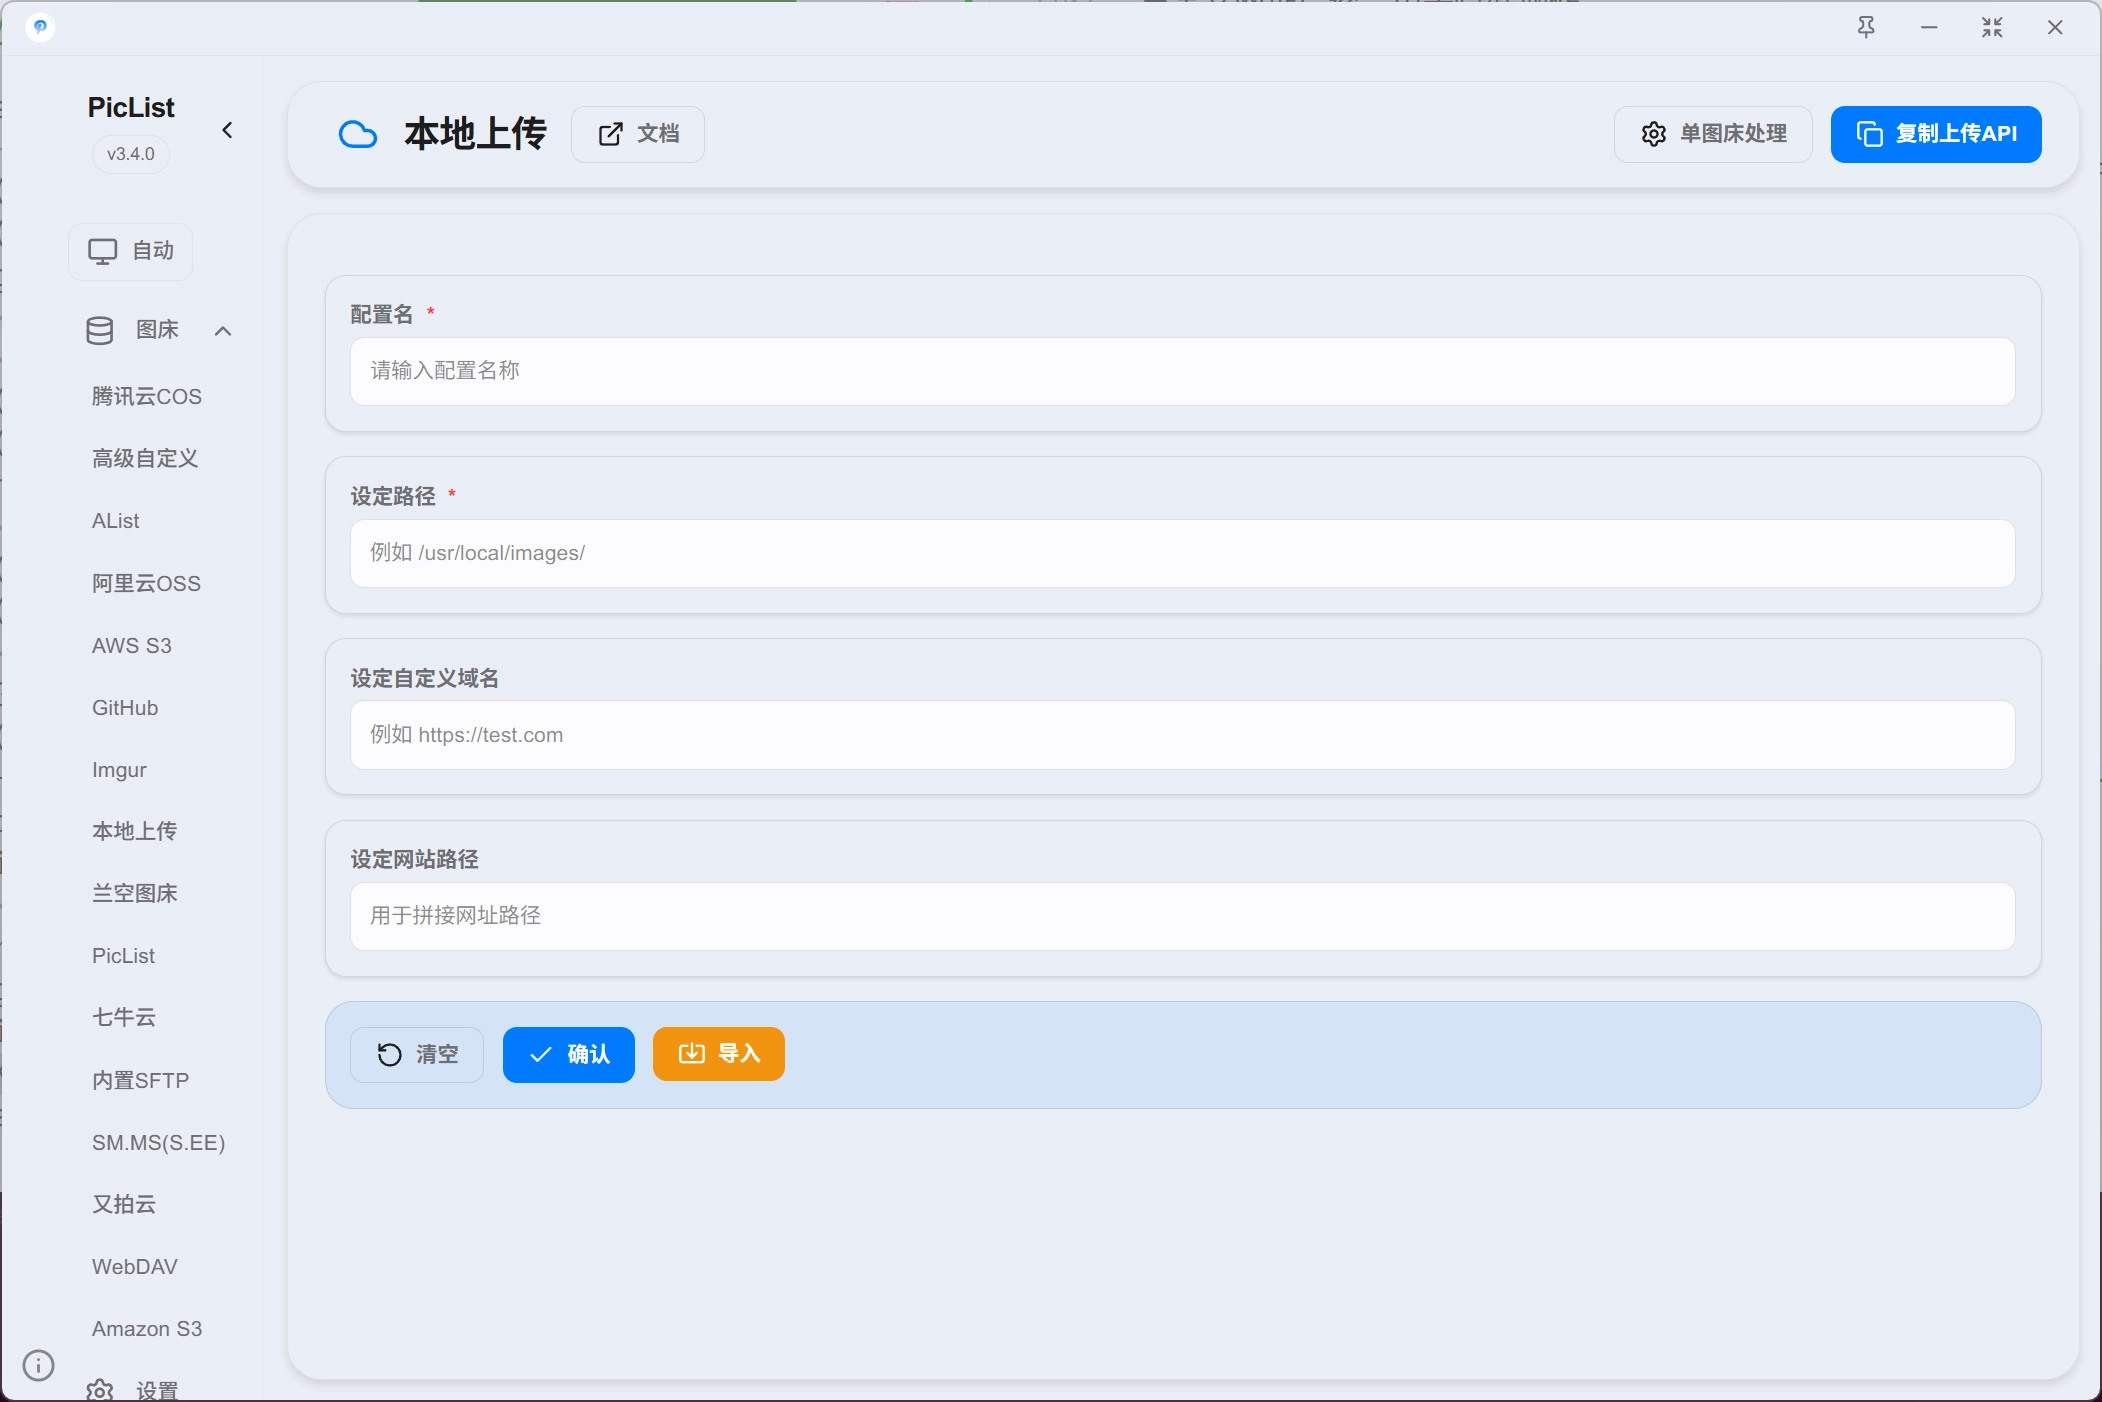Image resolution: width=2102 pixels, height=1402 pixels.
Task: Click the blue 确认 button
Action: pyautogui.click(x=569, y=1055)
